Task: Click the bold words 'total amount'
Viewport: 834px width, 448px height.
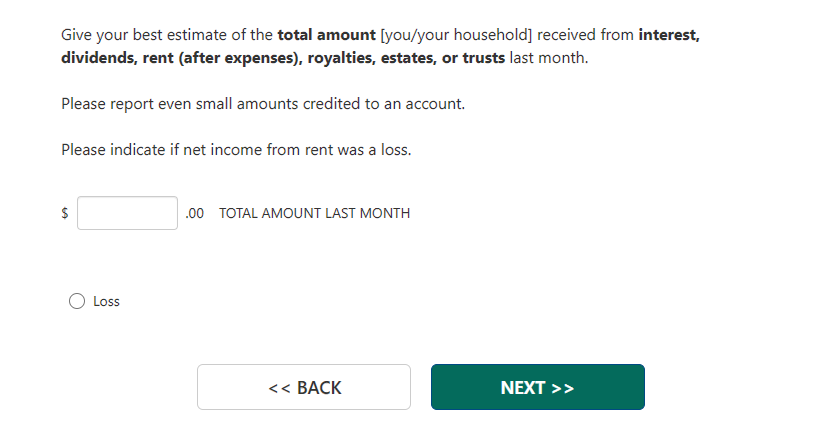Action: coord(326,35)
